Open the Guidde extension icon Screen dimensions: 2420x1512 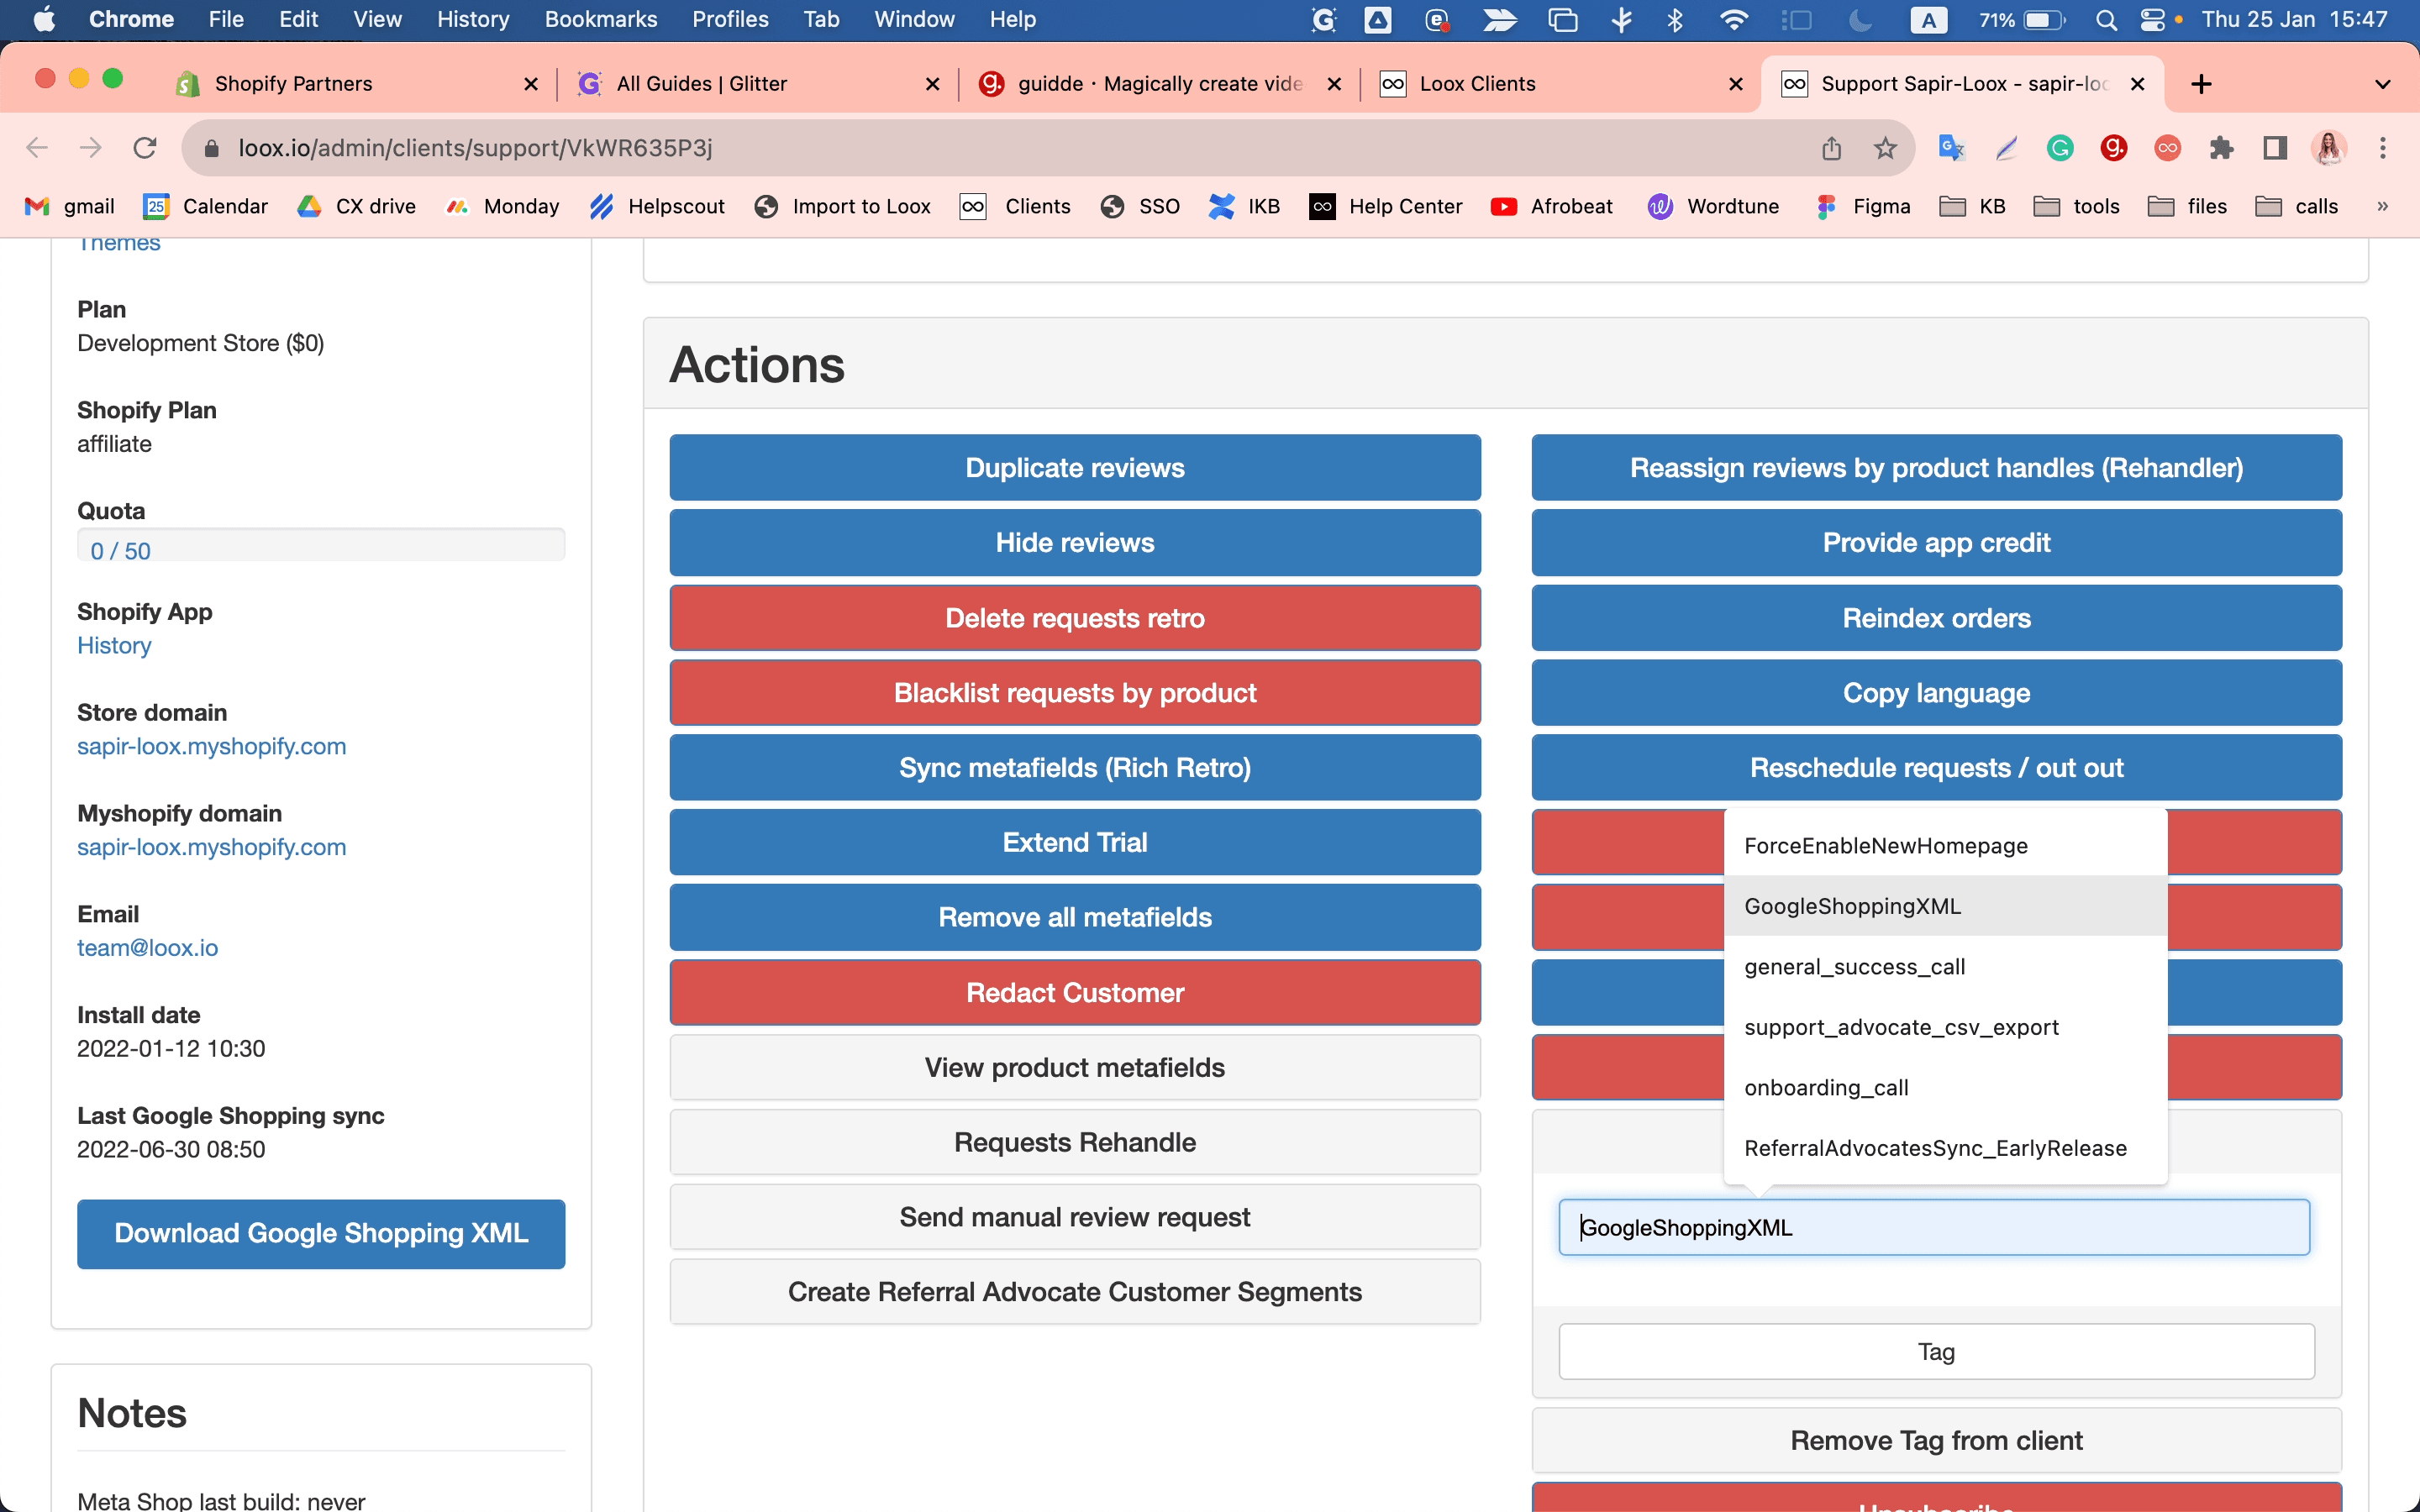2113,148
